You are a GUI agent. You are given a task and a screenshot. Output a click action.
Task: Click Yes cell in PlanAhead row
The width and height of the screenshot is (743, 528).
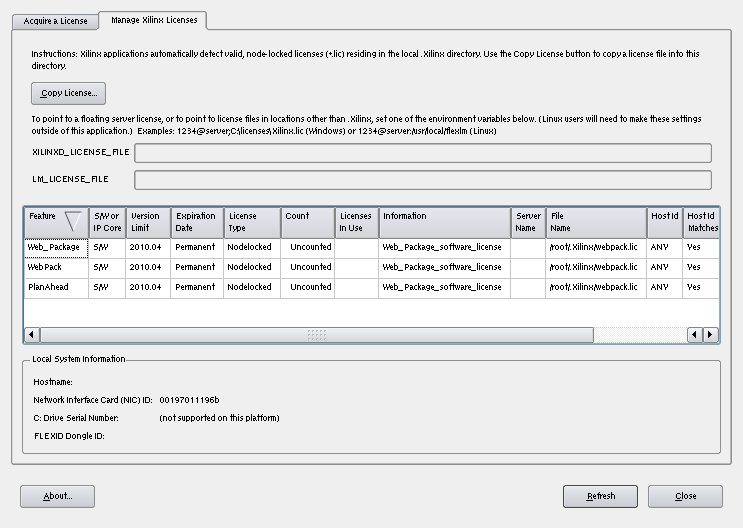[701, 288]
